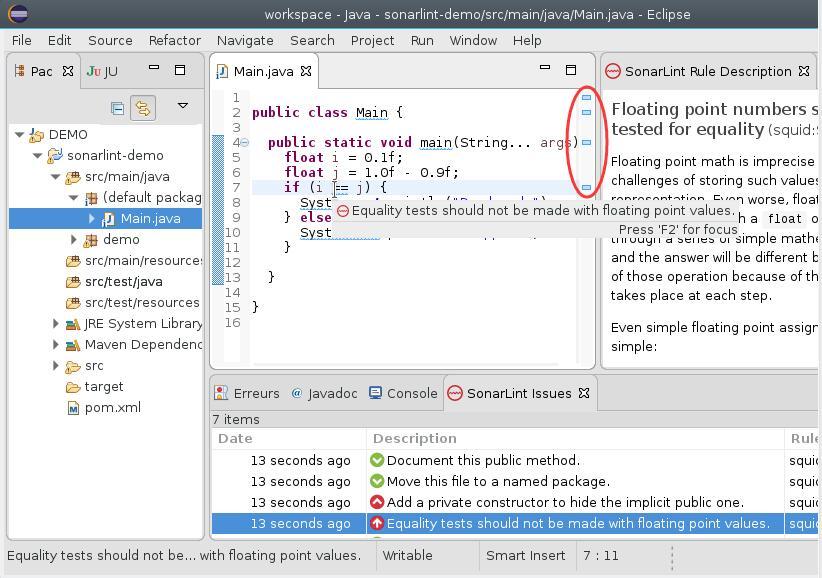This screenshot has width=822, height=578.
Task: Collapse the (default package) node
Action: coord(74,198)
